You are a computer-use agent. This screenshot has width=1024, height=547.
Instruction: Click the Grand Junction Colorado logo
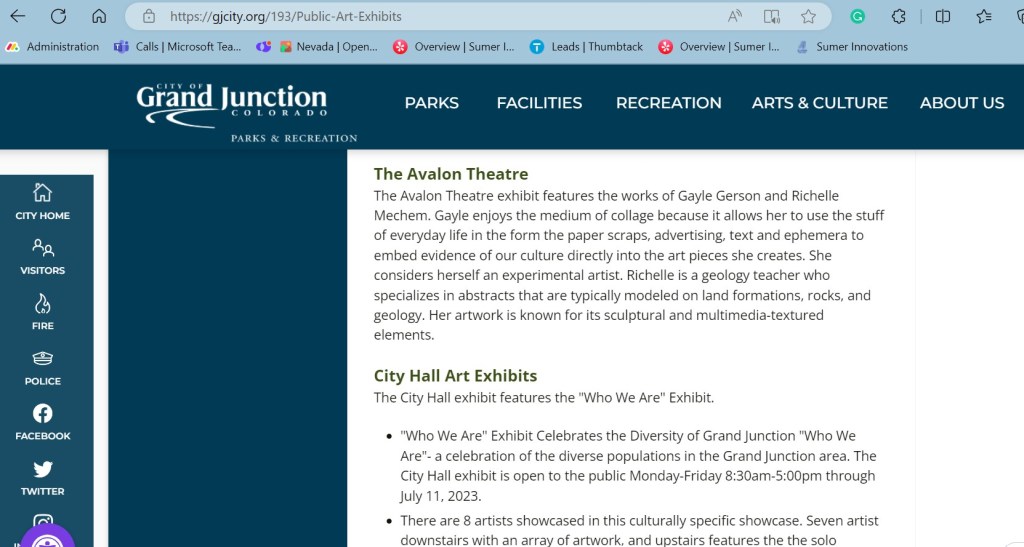(232, 105)
